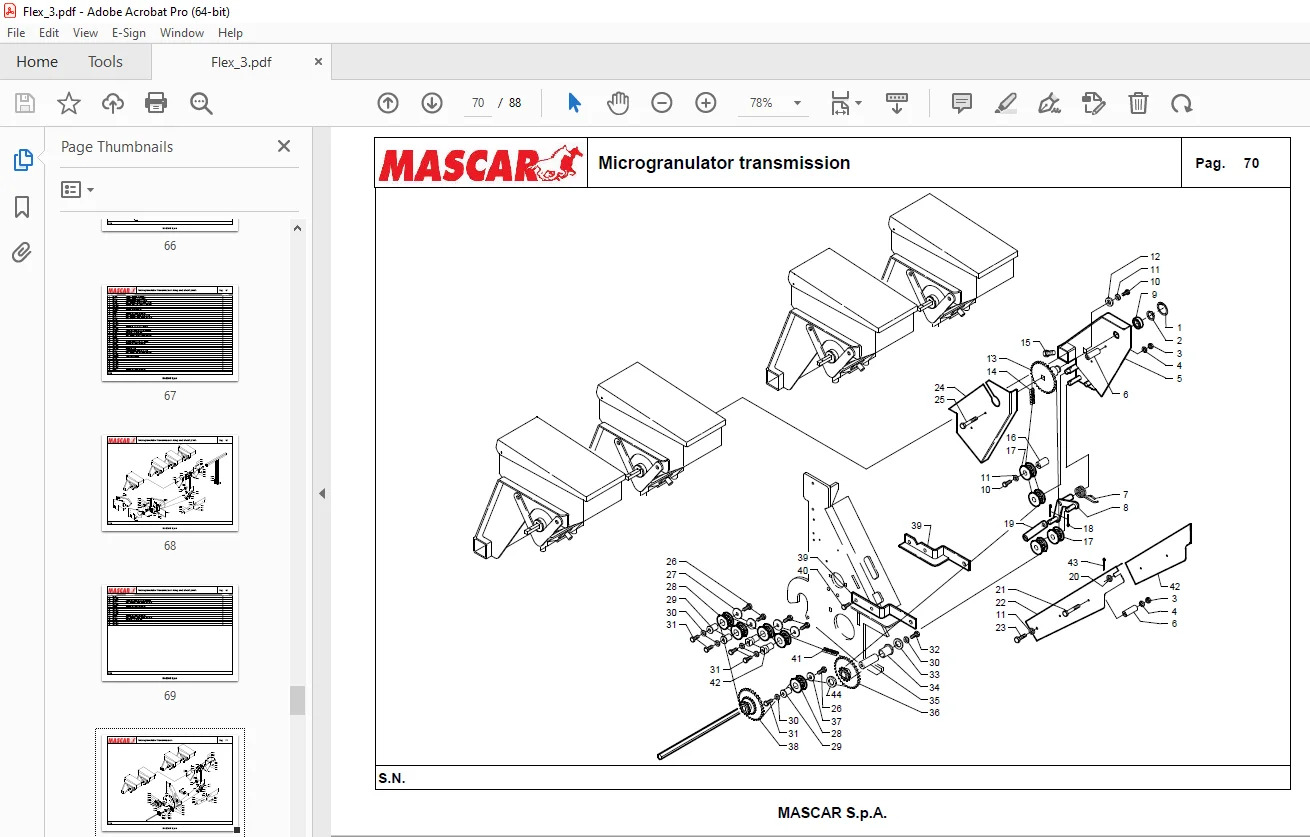The width and height of the screenshot is (1310, 837).
Task: Select the highlighted page 70 thumbnail
Action: (170, 781)
